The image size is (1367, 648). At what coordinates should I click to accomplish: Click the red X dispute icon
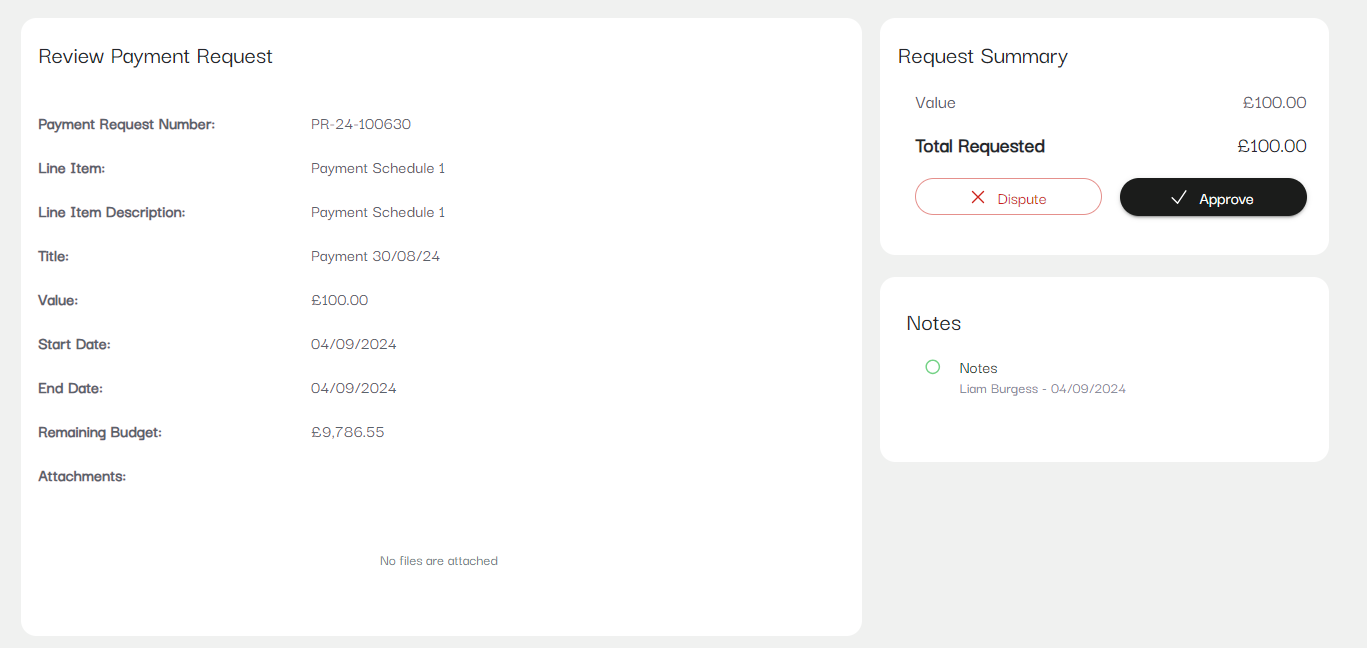(x=978, y=198)
